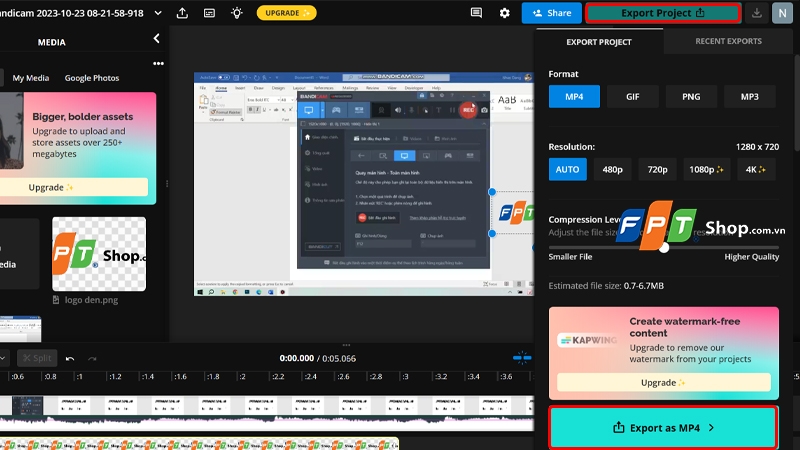Click the video preview canvas

click(x=364, y=184)
